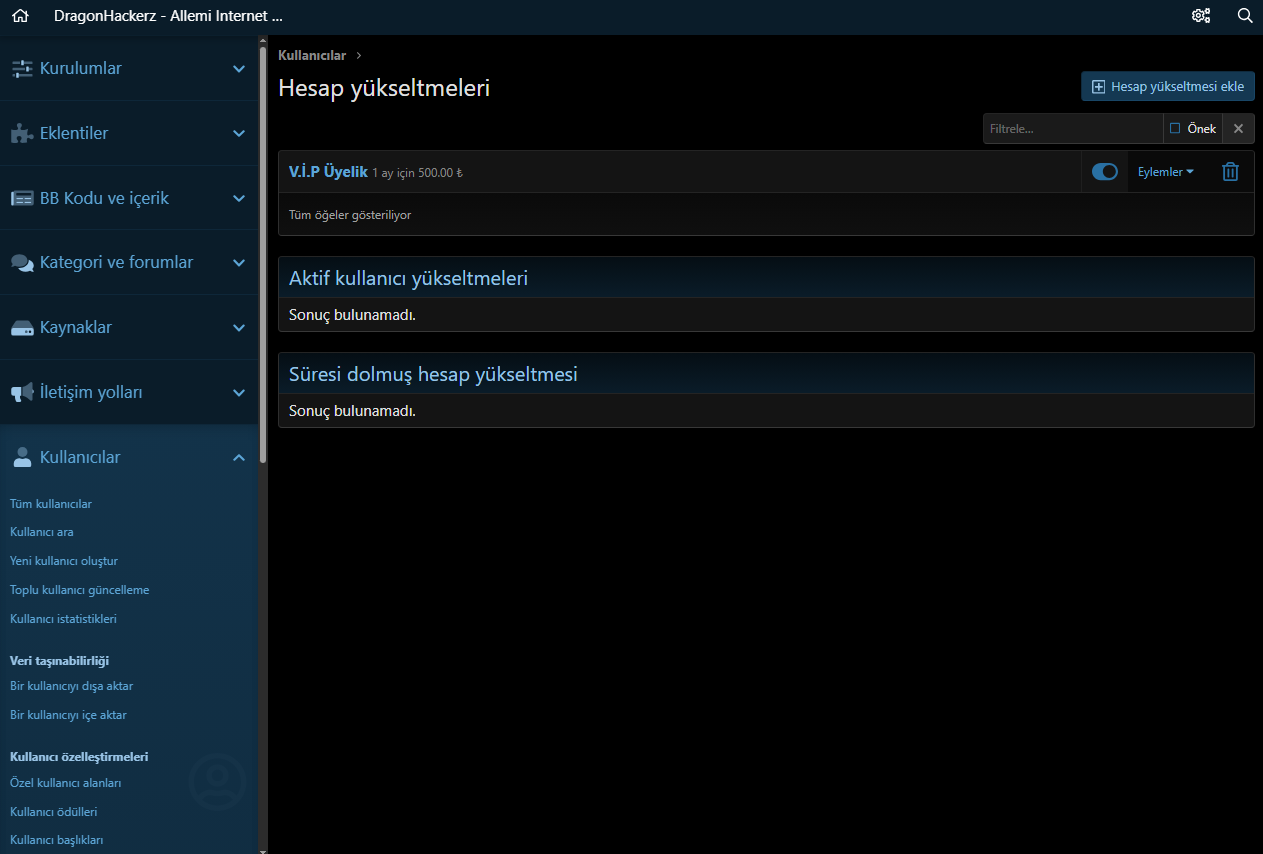The width and height of the screenshot is (1263, 854).
Task: Check the Önek prefix checkbox
Action: [x=1175, y=129]
